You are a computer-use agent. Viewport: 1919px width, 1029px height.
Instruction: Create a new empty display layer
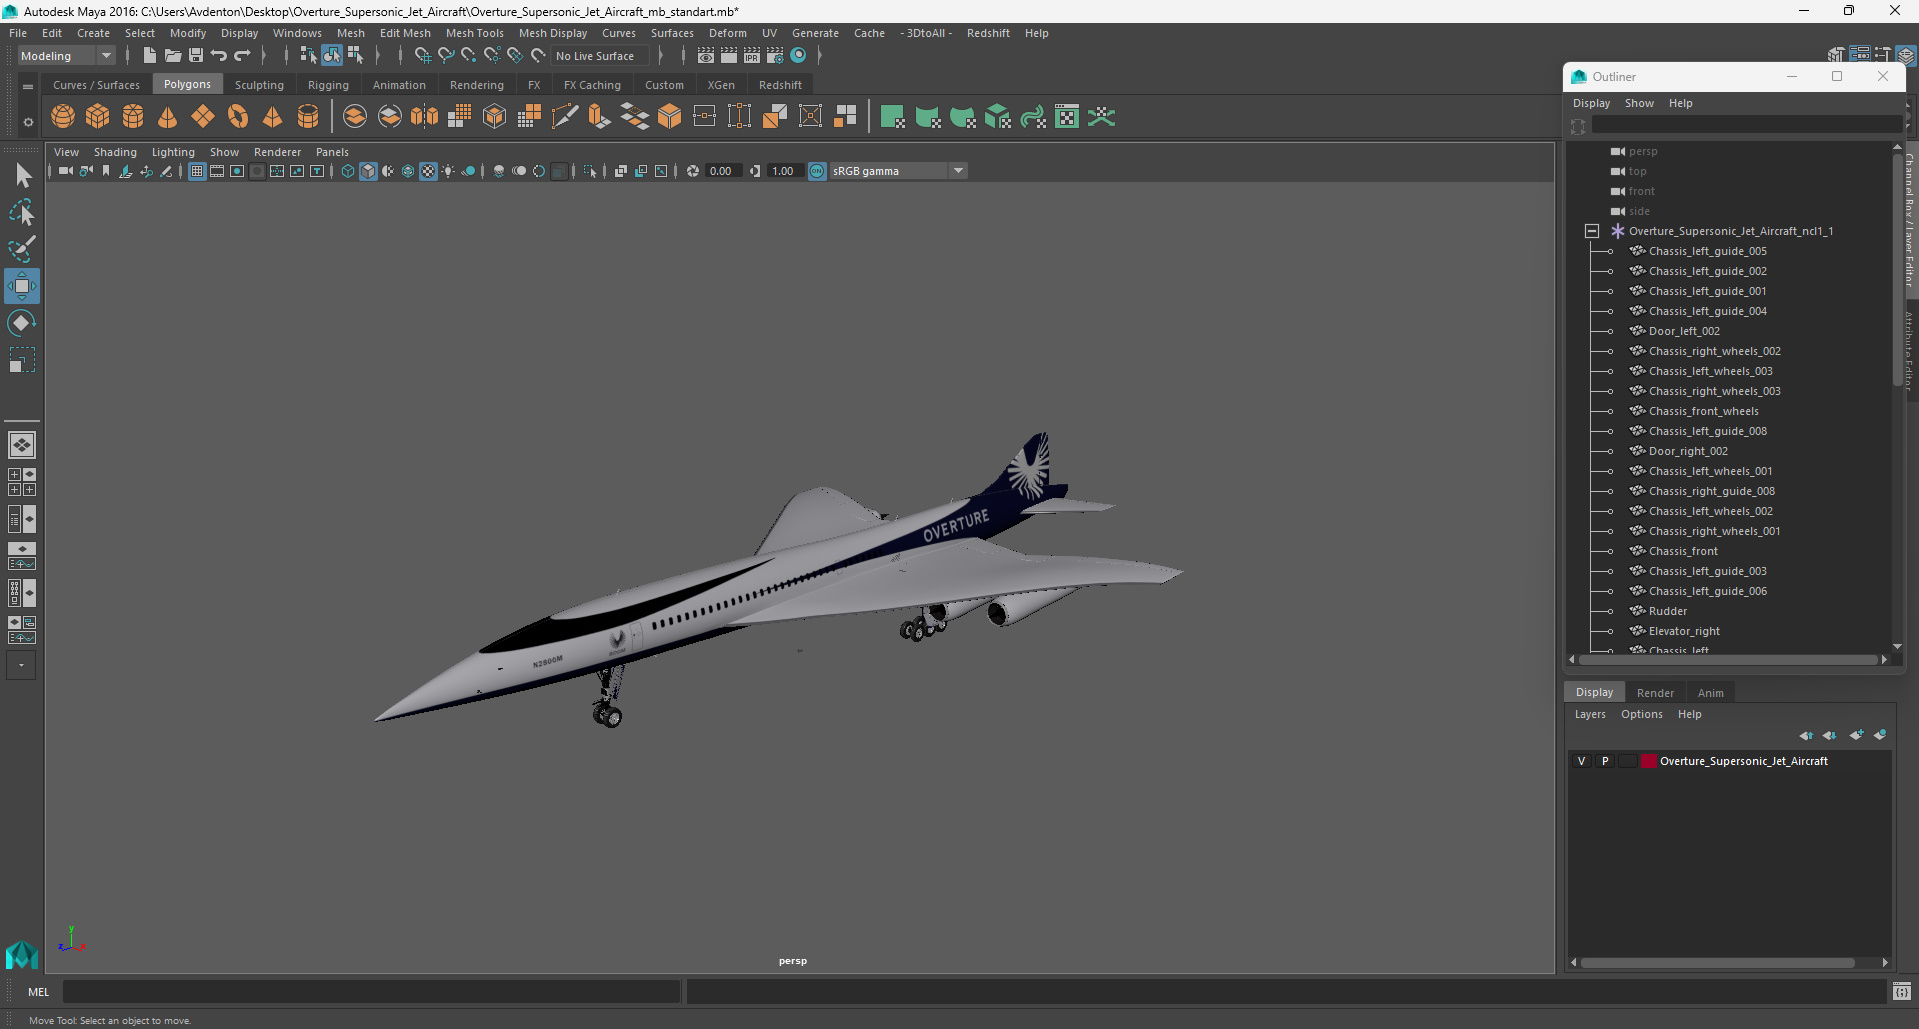[1857, 735]
